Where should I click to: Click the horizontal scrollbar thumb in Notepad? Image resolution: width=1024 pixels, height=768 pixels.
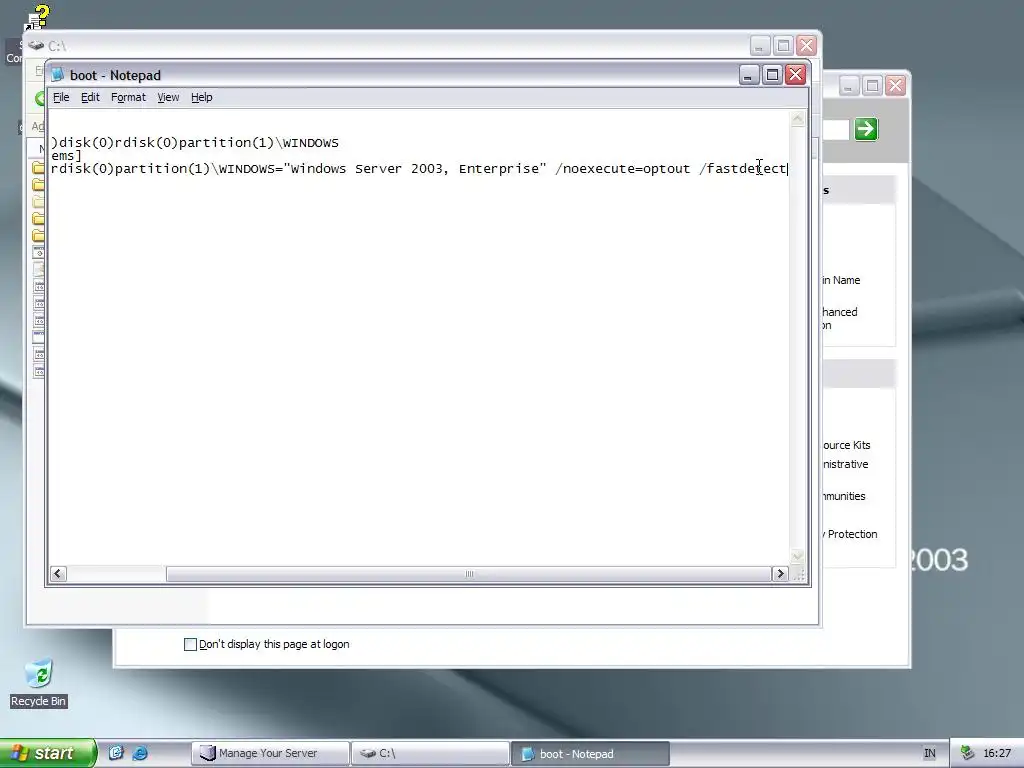click(x=468, y=573)
